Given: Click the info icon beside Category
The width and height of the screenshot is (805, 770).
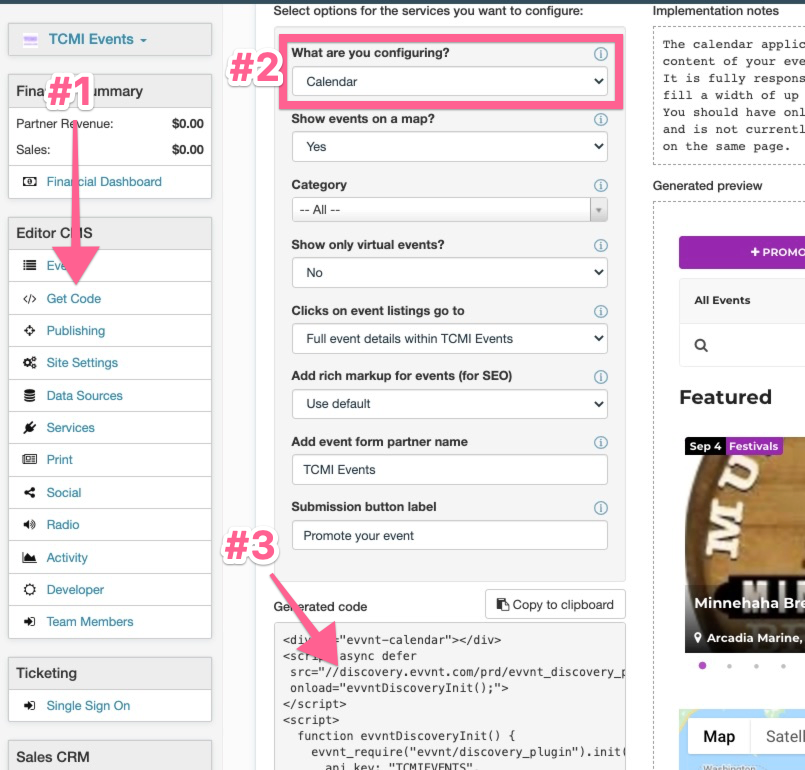Looking at the screenshot, I should coord(601,185).
